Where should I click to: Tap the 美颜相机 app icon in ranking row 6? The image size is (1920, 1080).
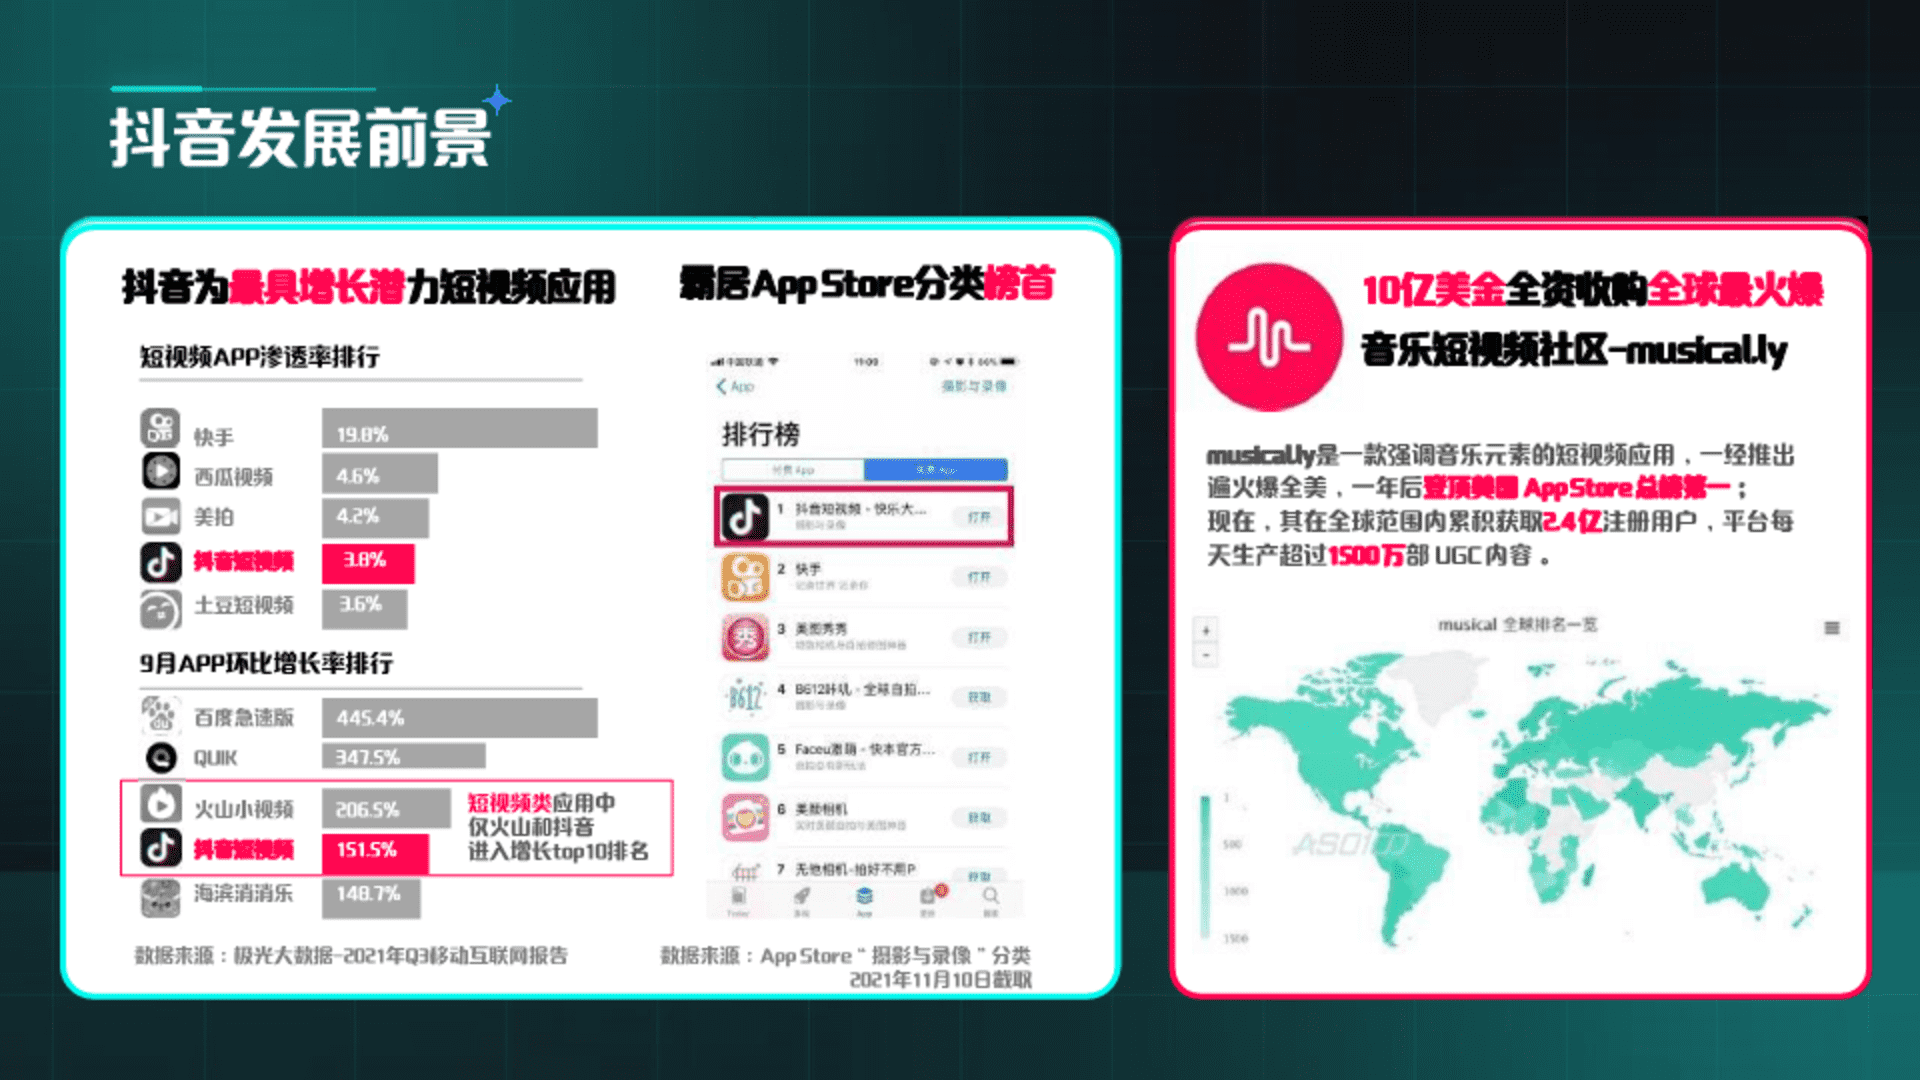tap(746, 817)
